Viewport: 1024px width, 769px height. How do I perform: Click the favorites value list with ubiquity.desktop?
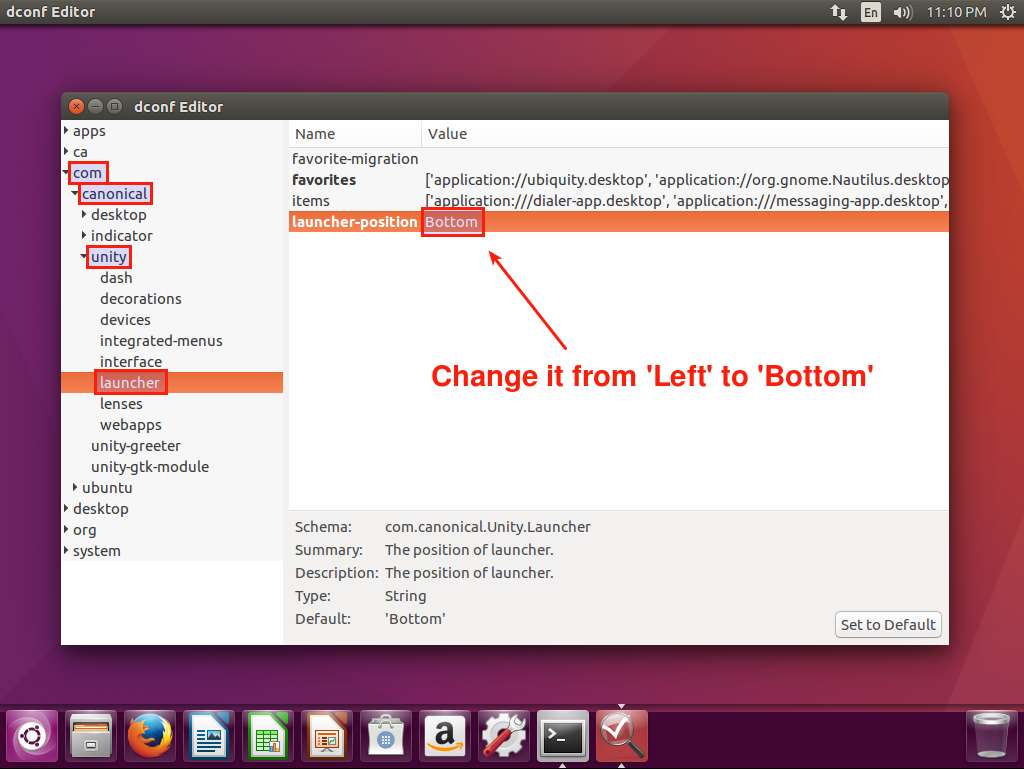pos(686,180)
